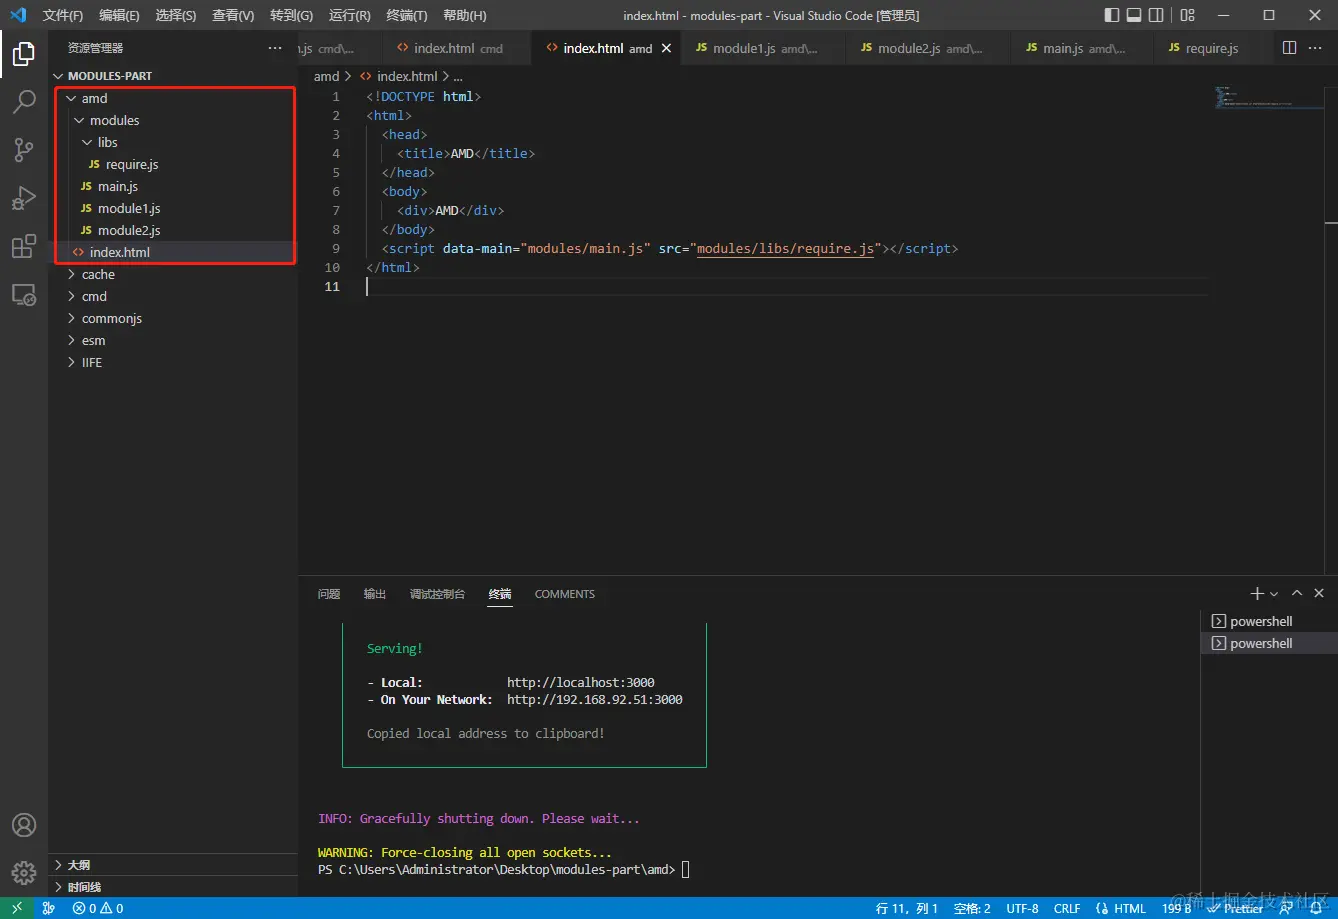Click the split editor right icon
The width and height of the screenshot is (1338, 919).
[1289, 48]
